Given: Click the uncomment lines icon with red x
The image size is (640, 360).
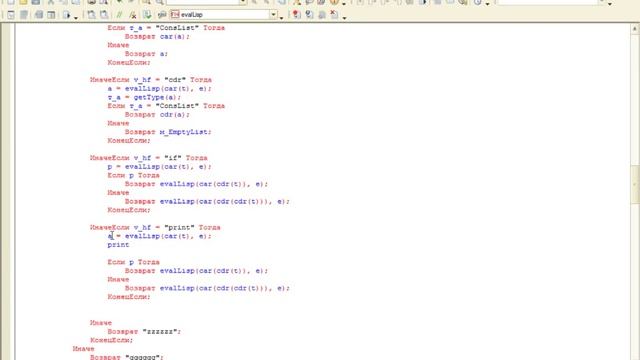Looking at the screenshot, I should pyautogui.click(x=132, y=15).
